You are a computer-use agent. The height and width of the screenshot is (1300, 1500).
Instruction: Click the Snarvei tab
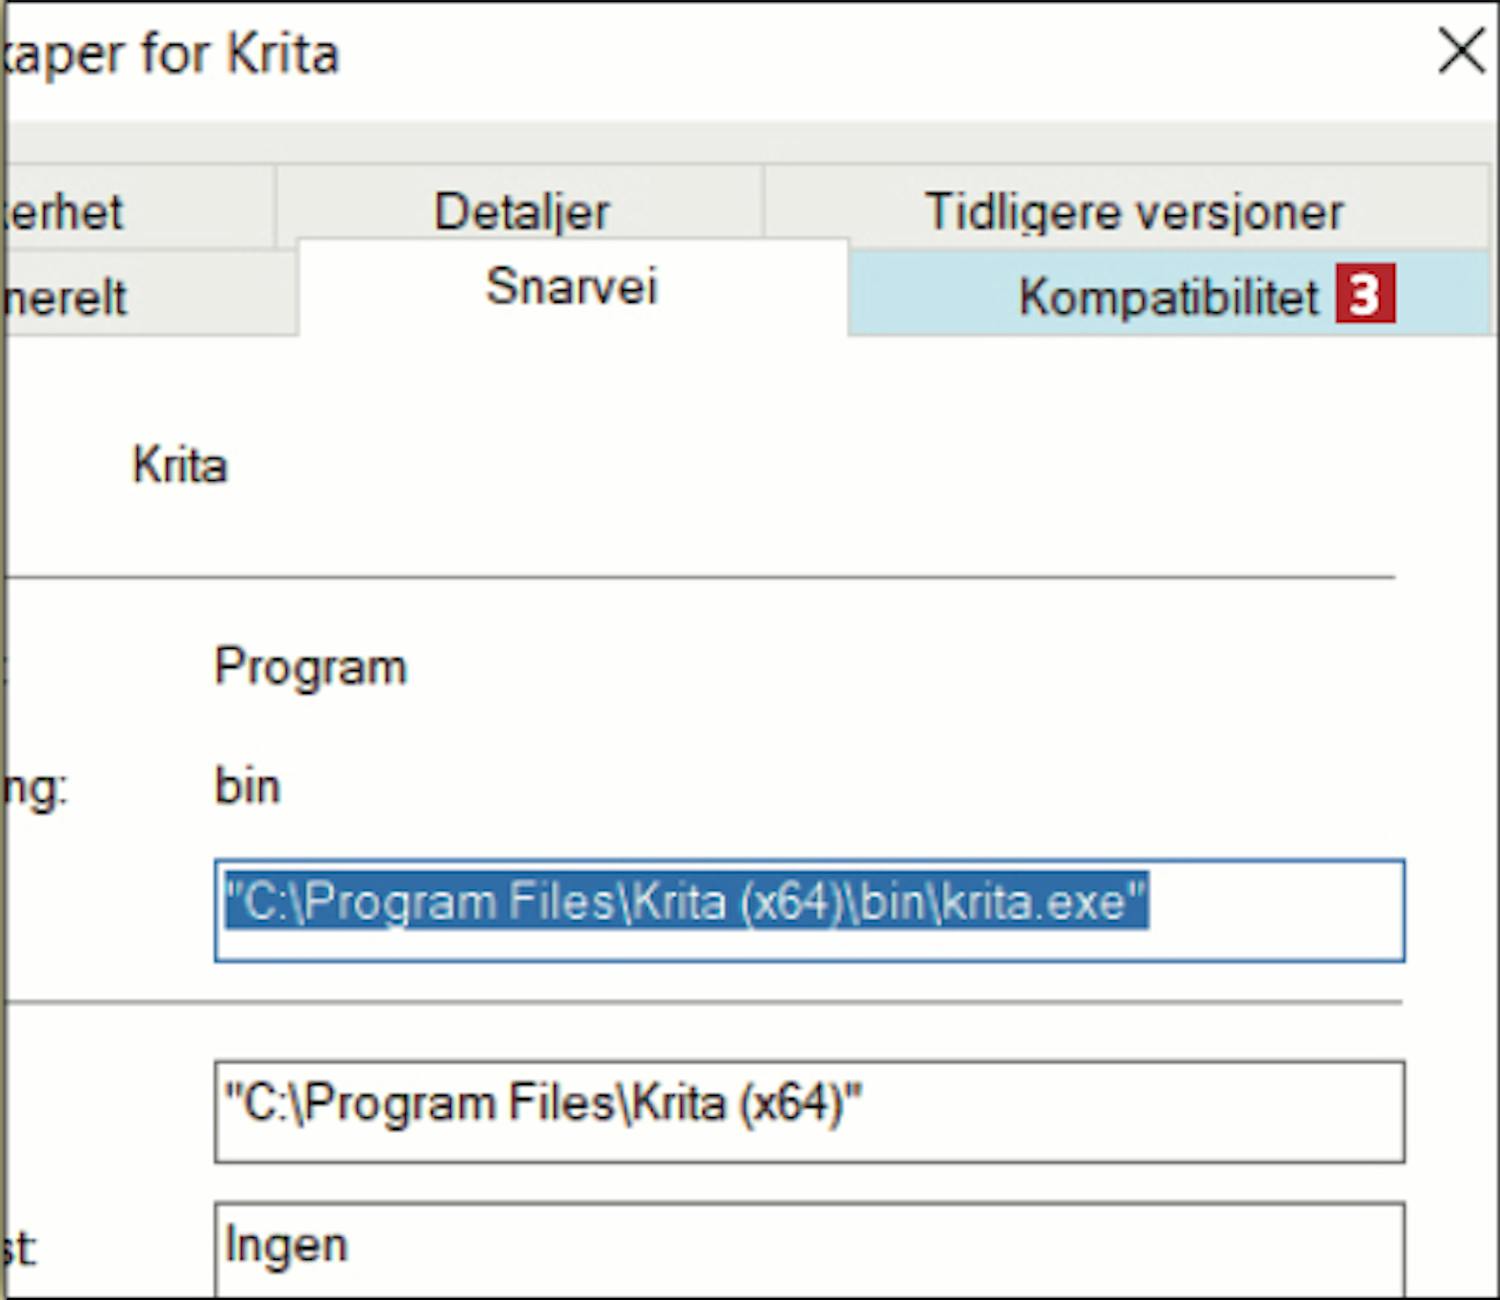coord(572,287)
